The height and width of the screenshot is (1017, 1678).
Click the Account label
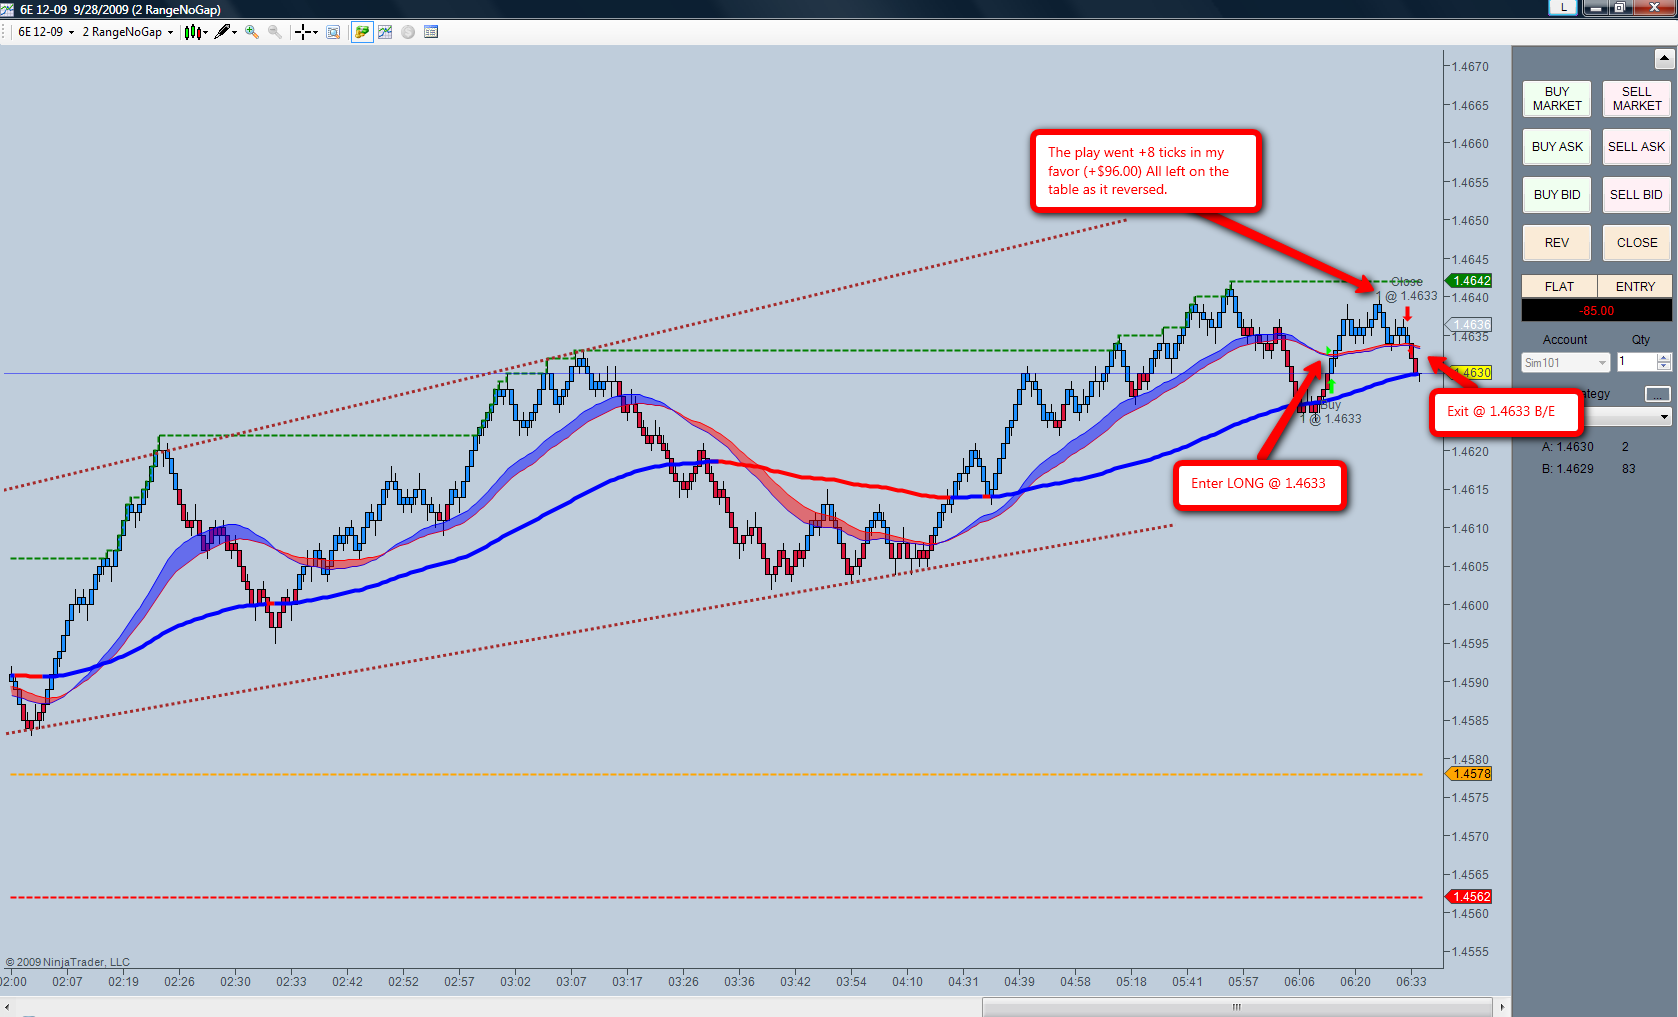pyautogui.click(x=1565, y=340)
